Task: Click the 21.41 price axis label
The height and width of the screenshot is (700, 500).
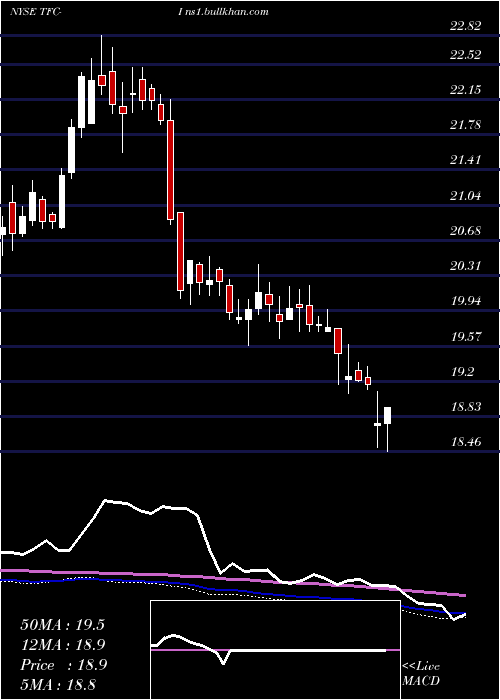Action: [466, 160]
